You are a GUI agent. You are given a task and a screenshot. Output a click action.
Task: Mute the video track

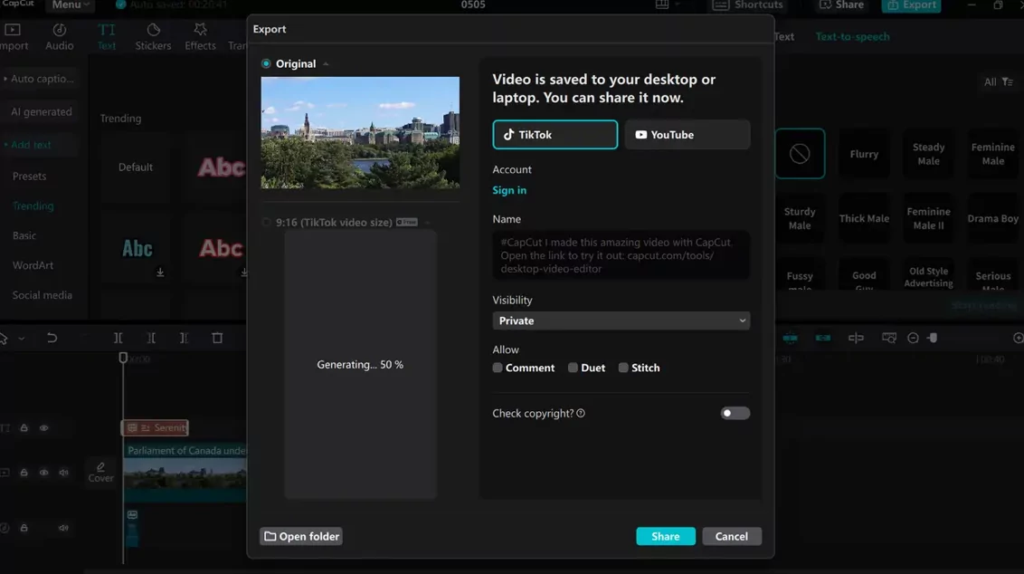(63, 472)
